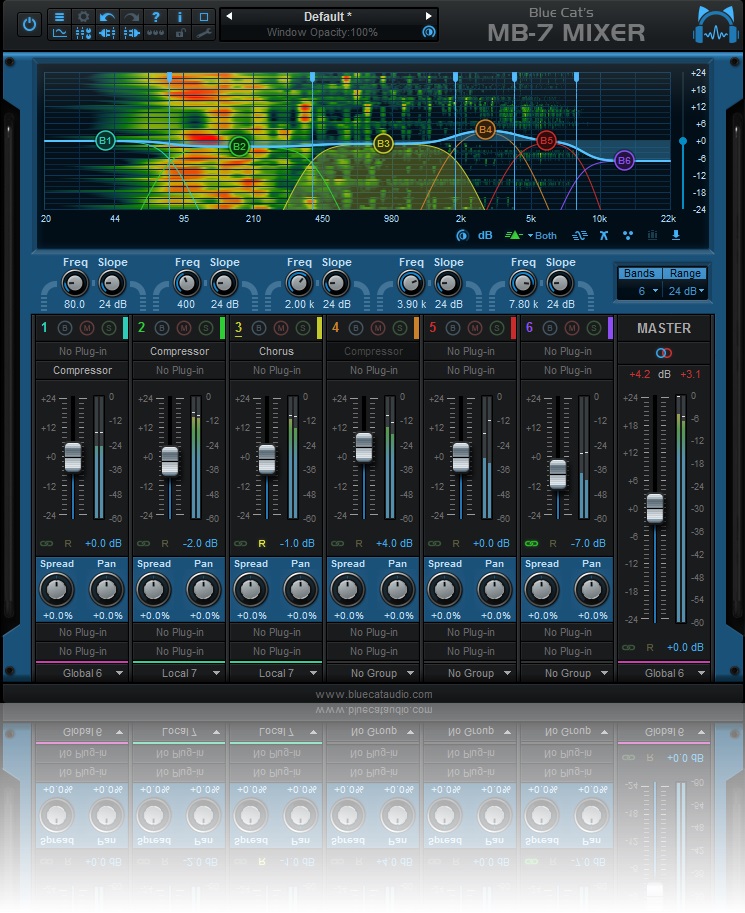Toggle the spectrum graph display icon

click(x=59, y=33)
